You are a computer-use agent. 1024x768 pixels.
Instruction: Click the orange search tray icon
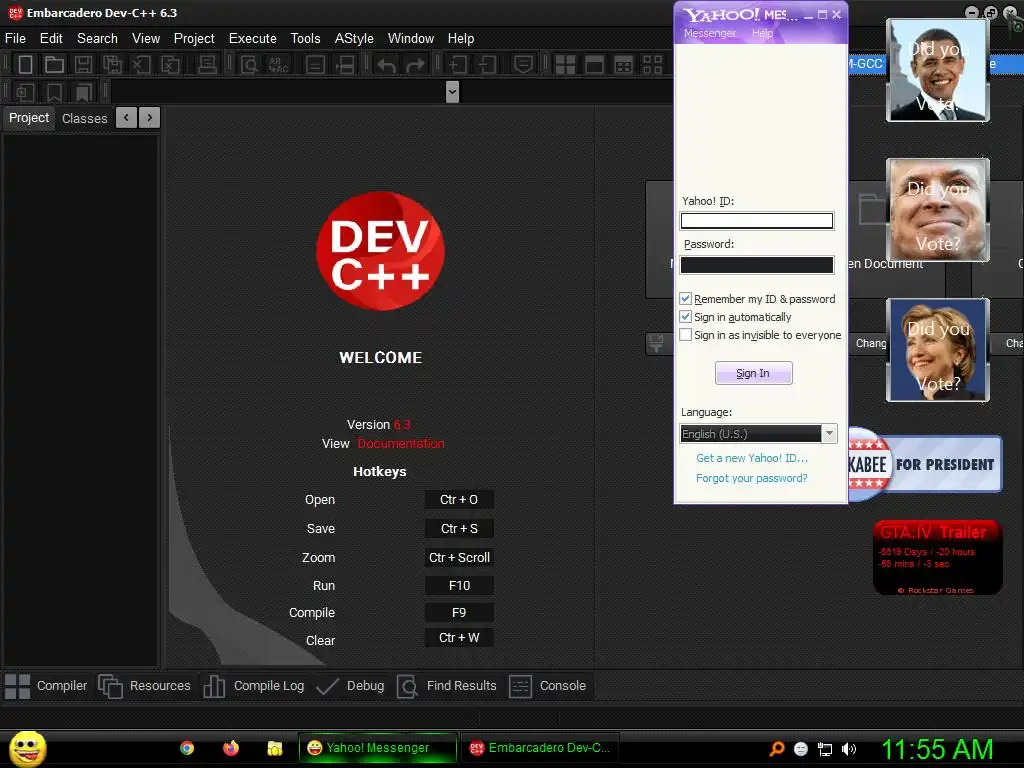click(776, 749)
